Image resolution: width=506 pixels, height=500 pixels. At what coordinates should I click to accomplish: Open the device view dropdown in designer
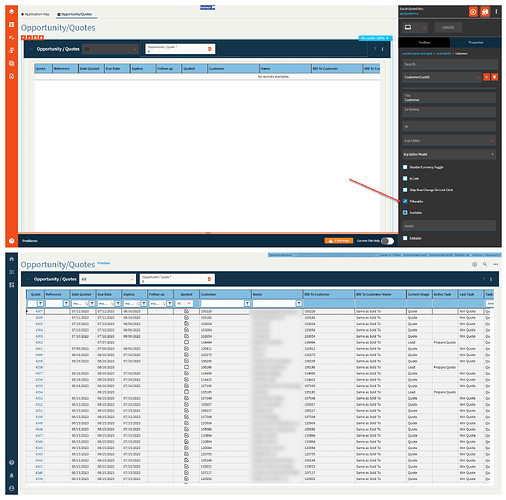point(414,27)
